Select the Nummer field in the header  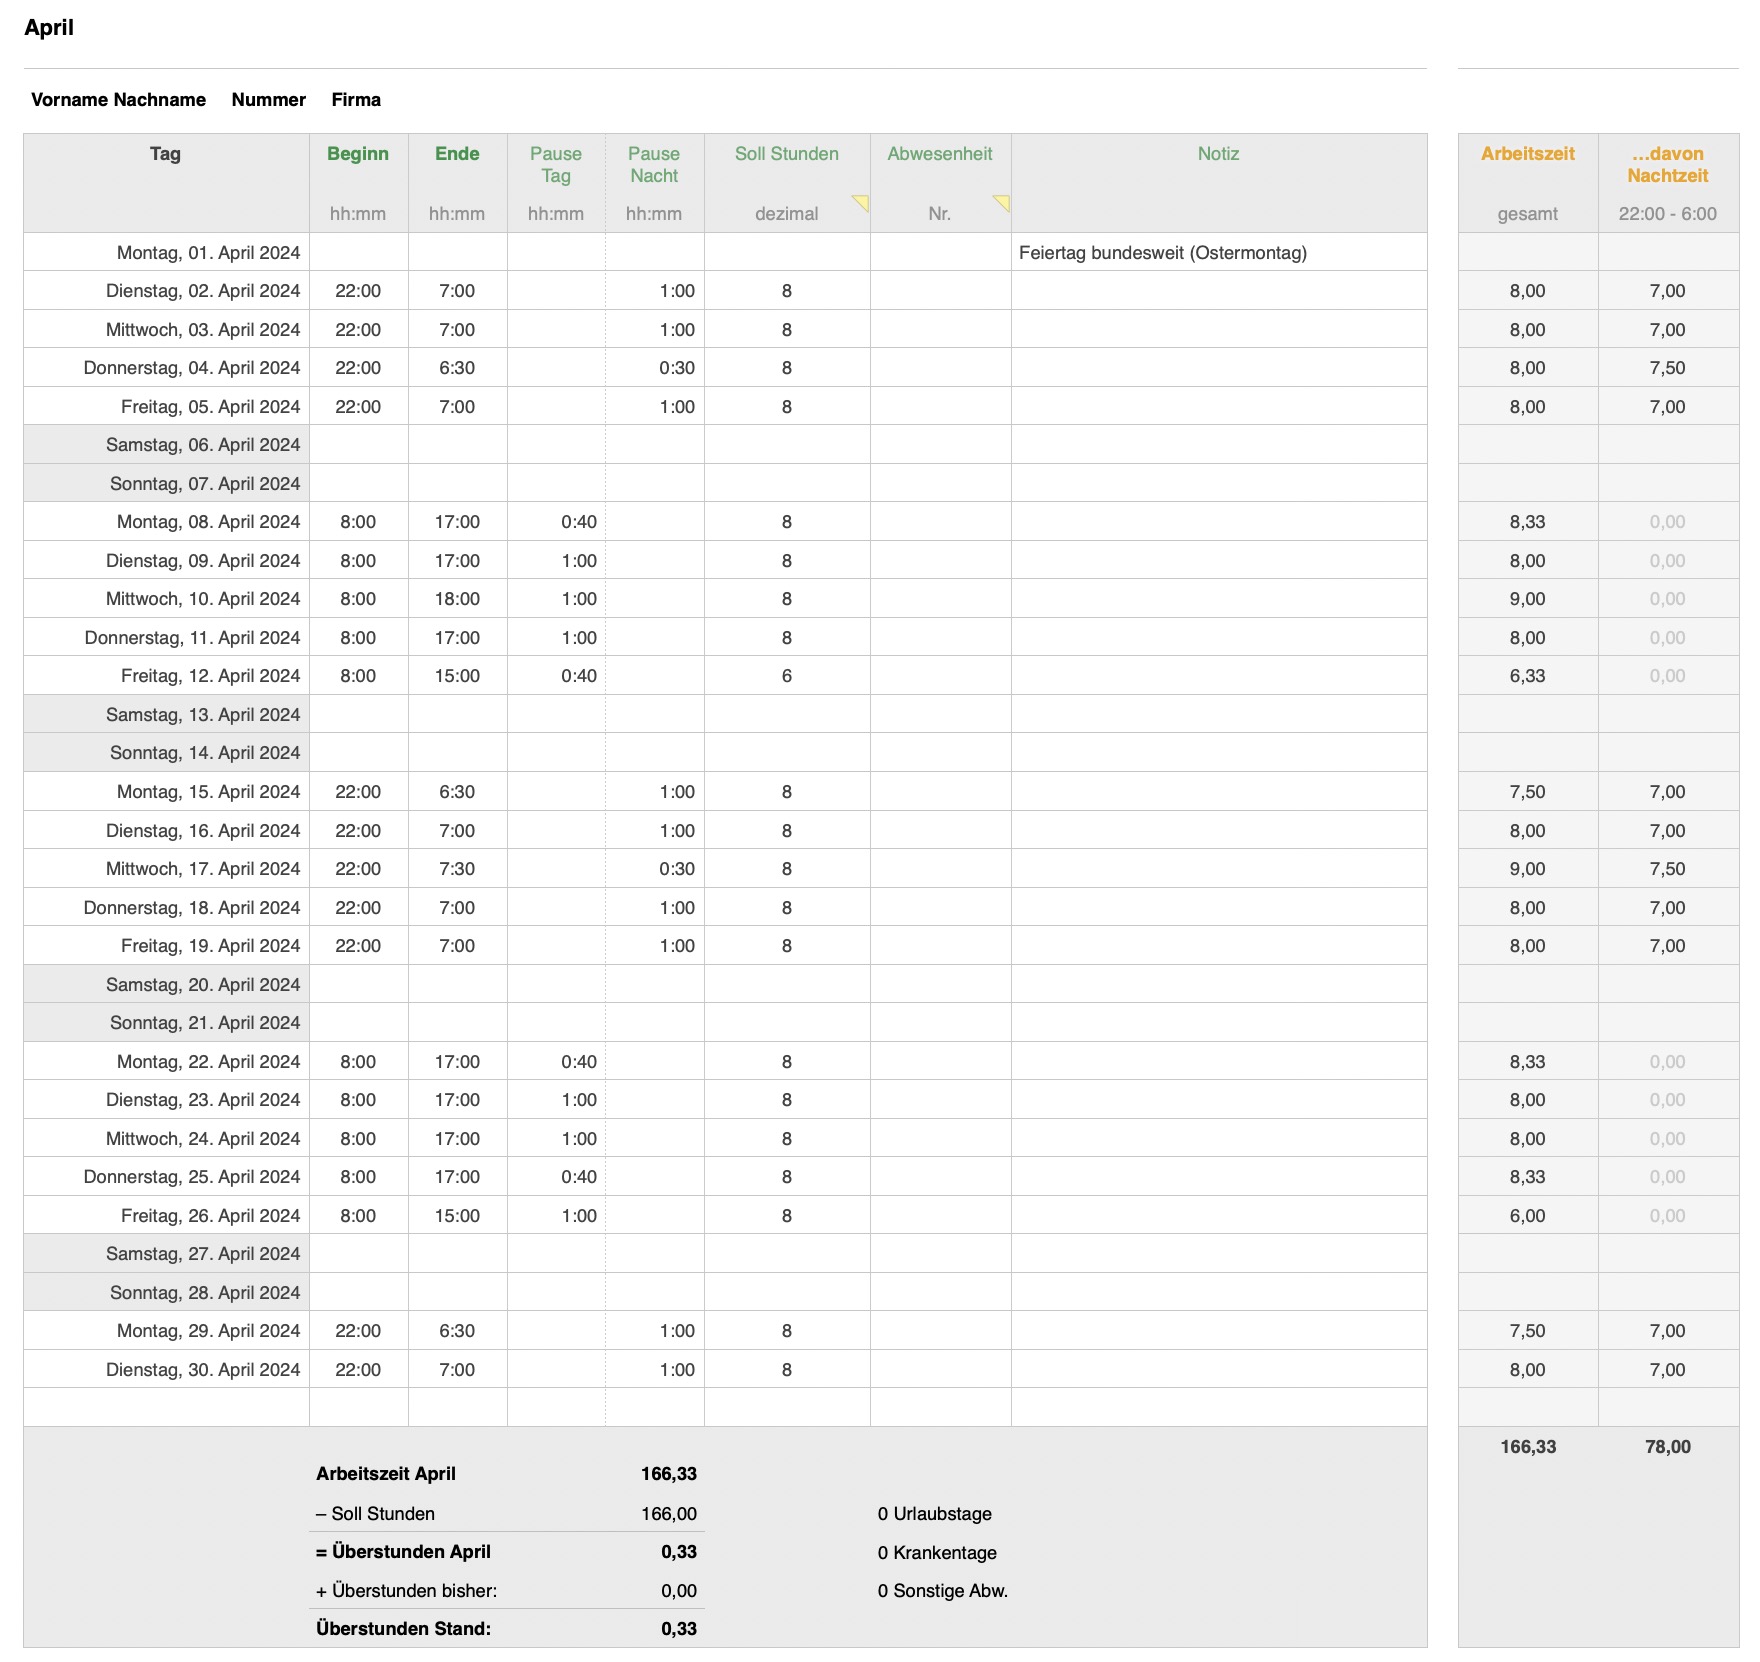pyautogui.click(x=268, y=100)
